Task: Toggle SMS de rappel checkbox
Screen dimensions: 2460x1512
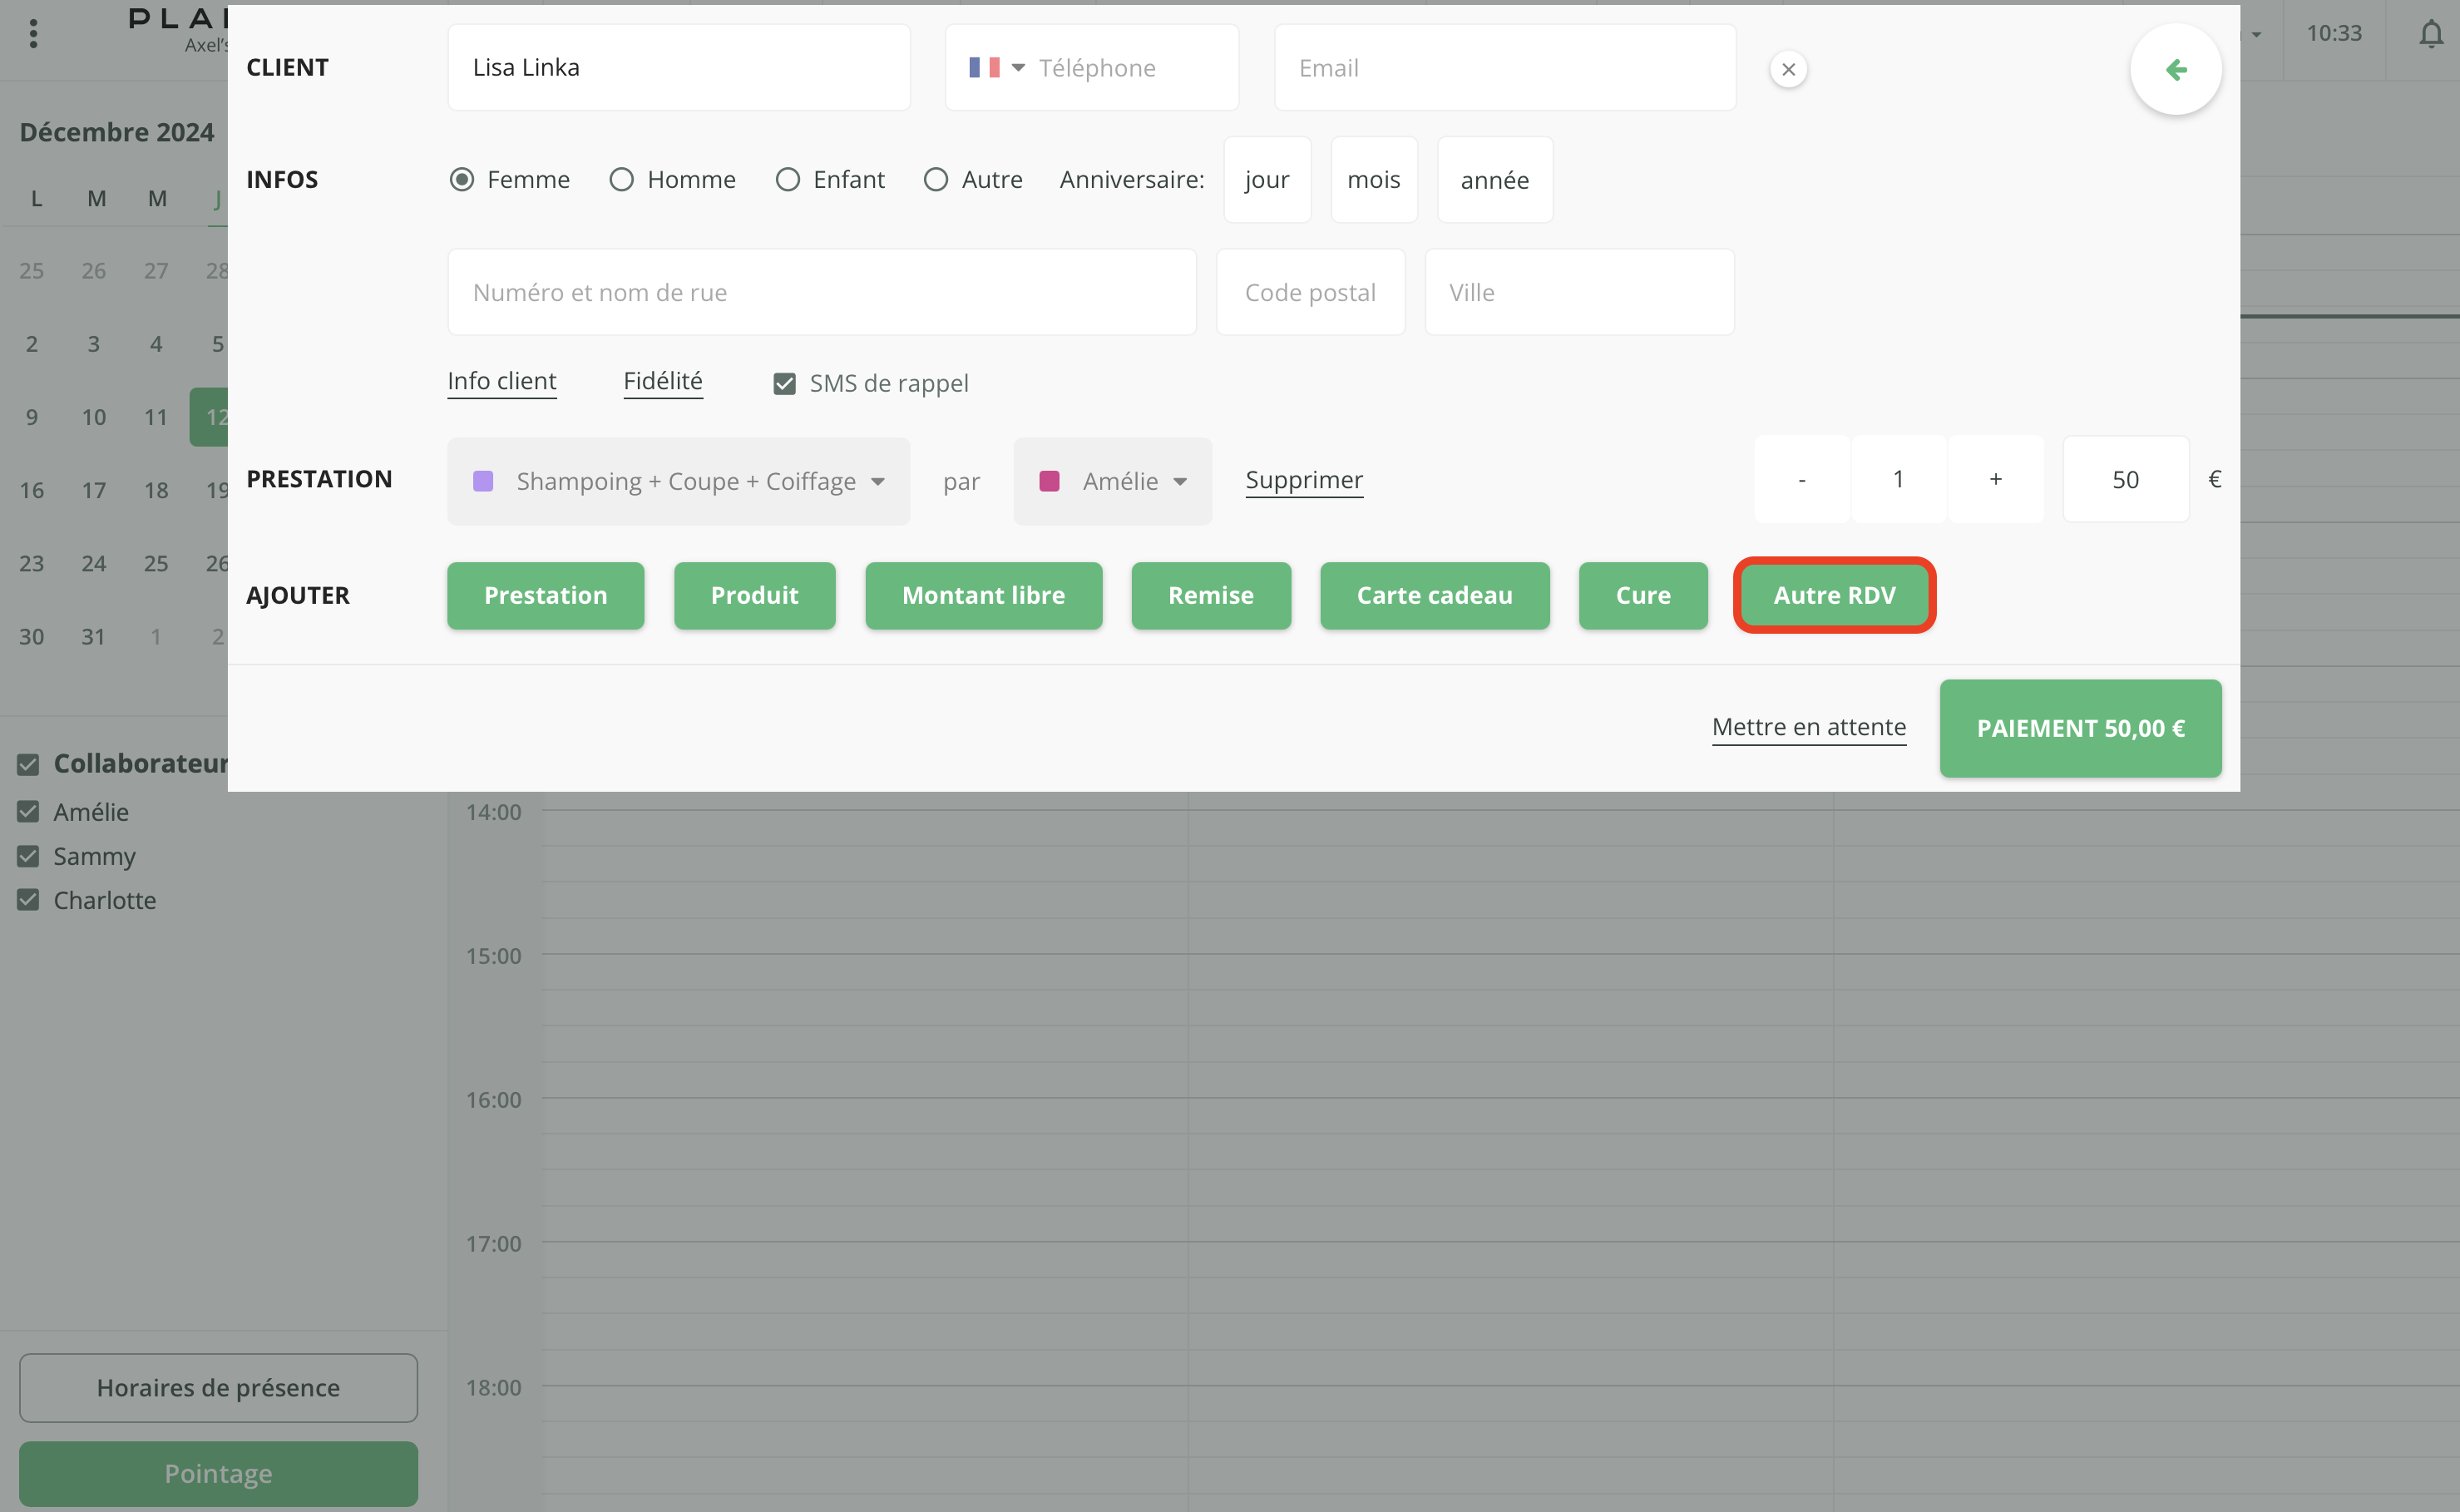Action: [785, 383]
